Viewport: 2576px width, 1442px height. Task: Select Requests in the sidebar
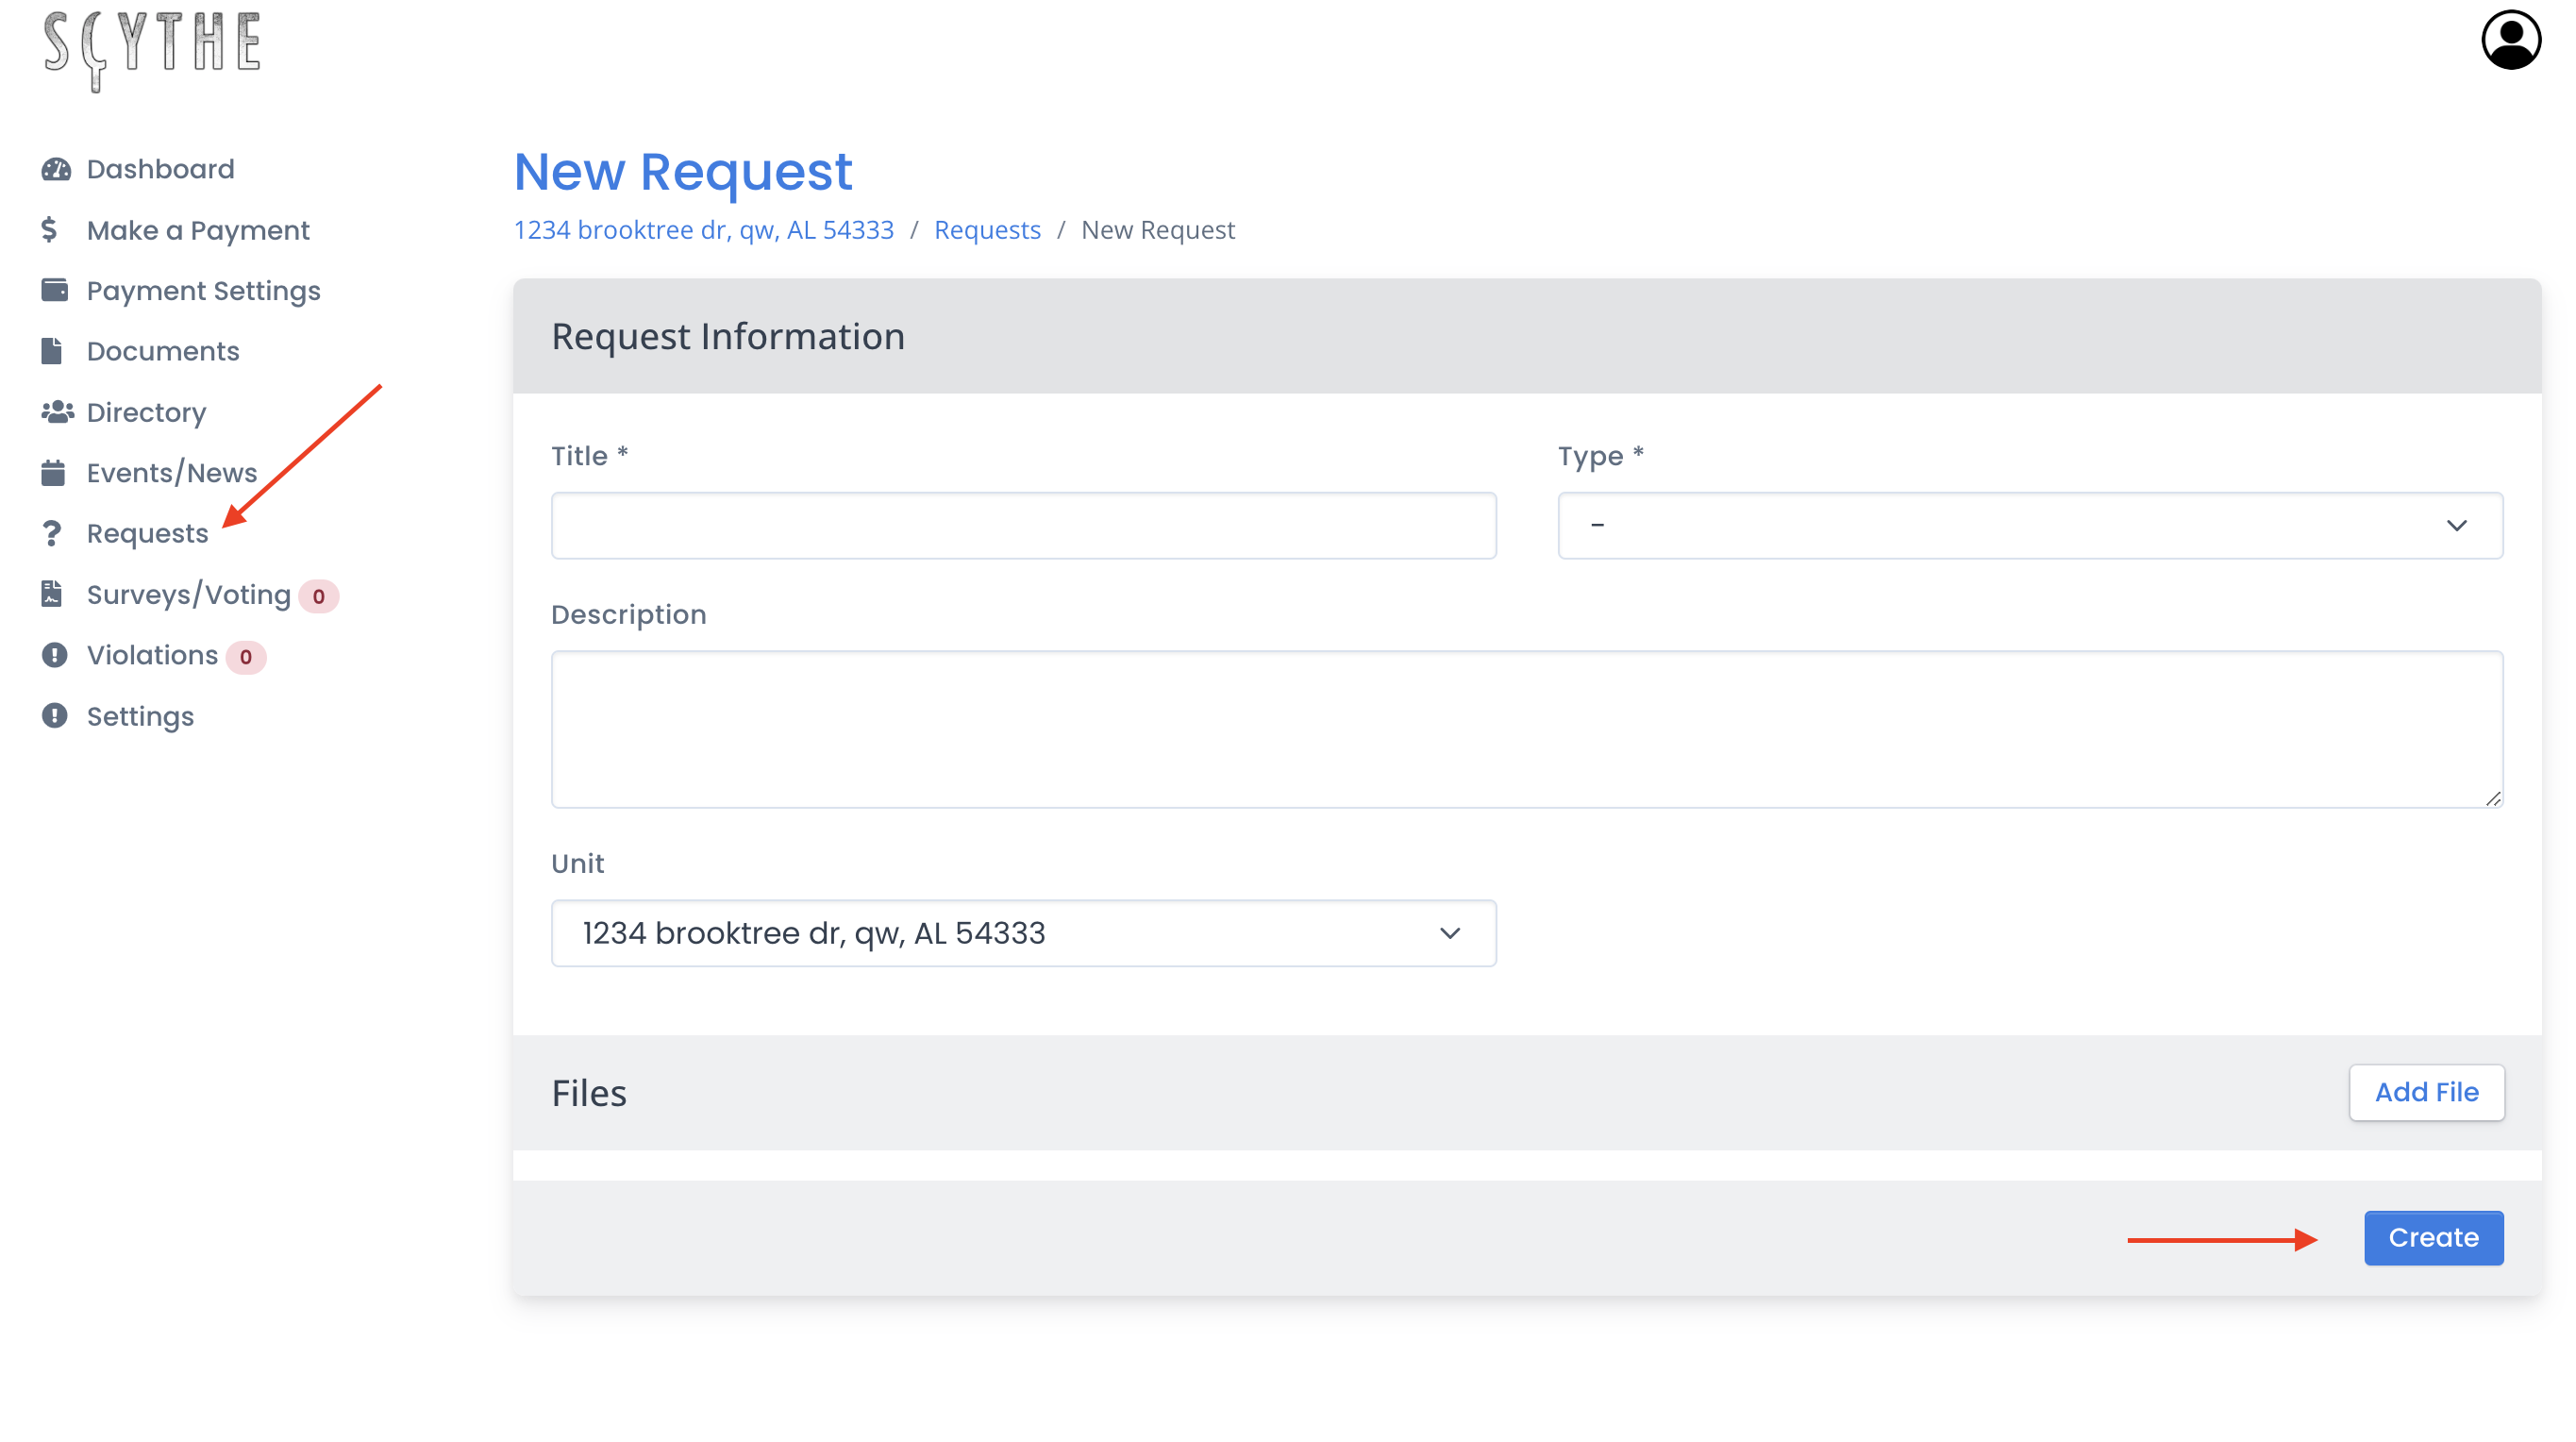click(x=147, y=534)
